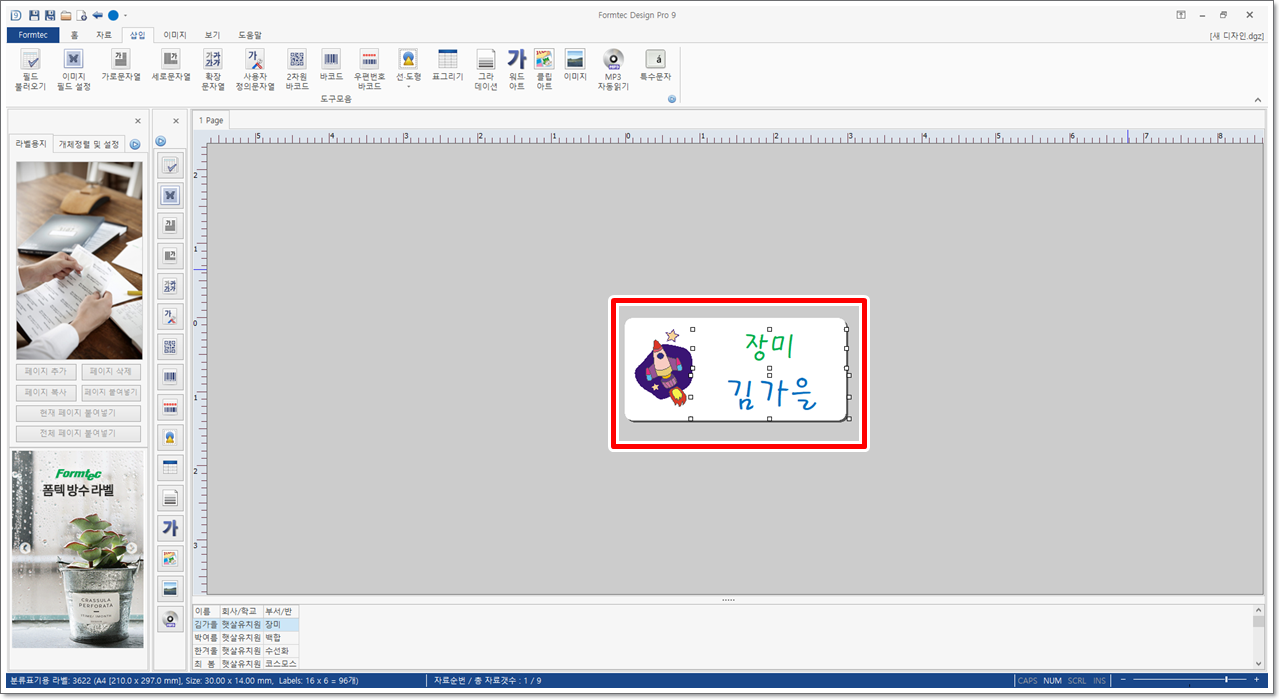Switch to the 보기 ribbon tab
This screenshot has width=1280, height=700.
(x=212, y=35)
